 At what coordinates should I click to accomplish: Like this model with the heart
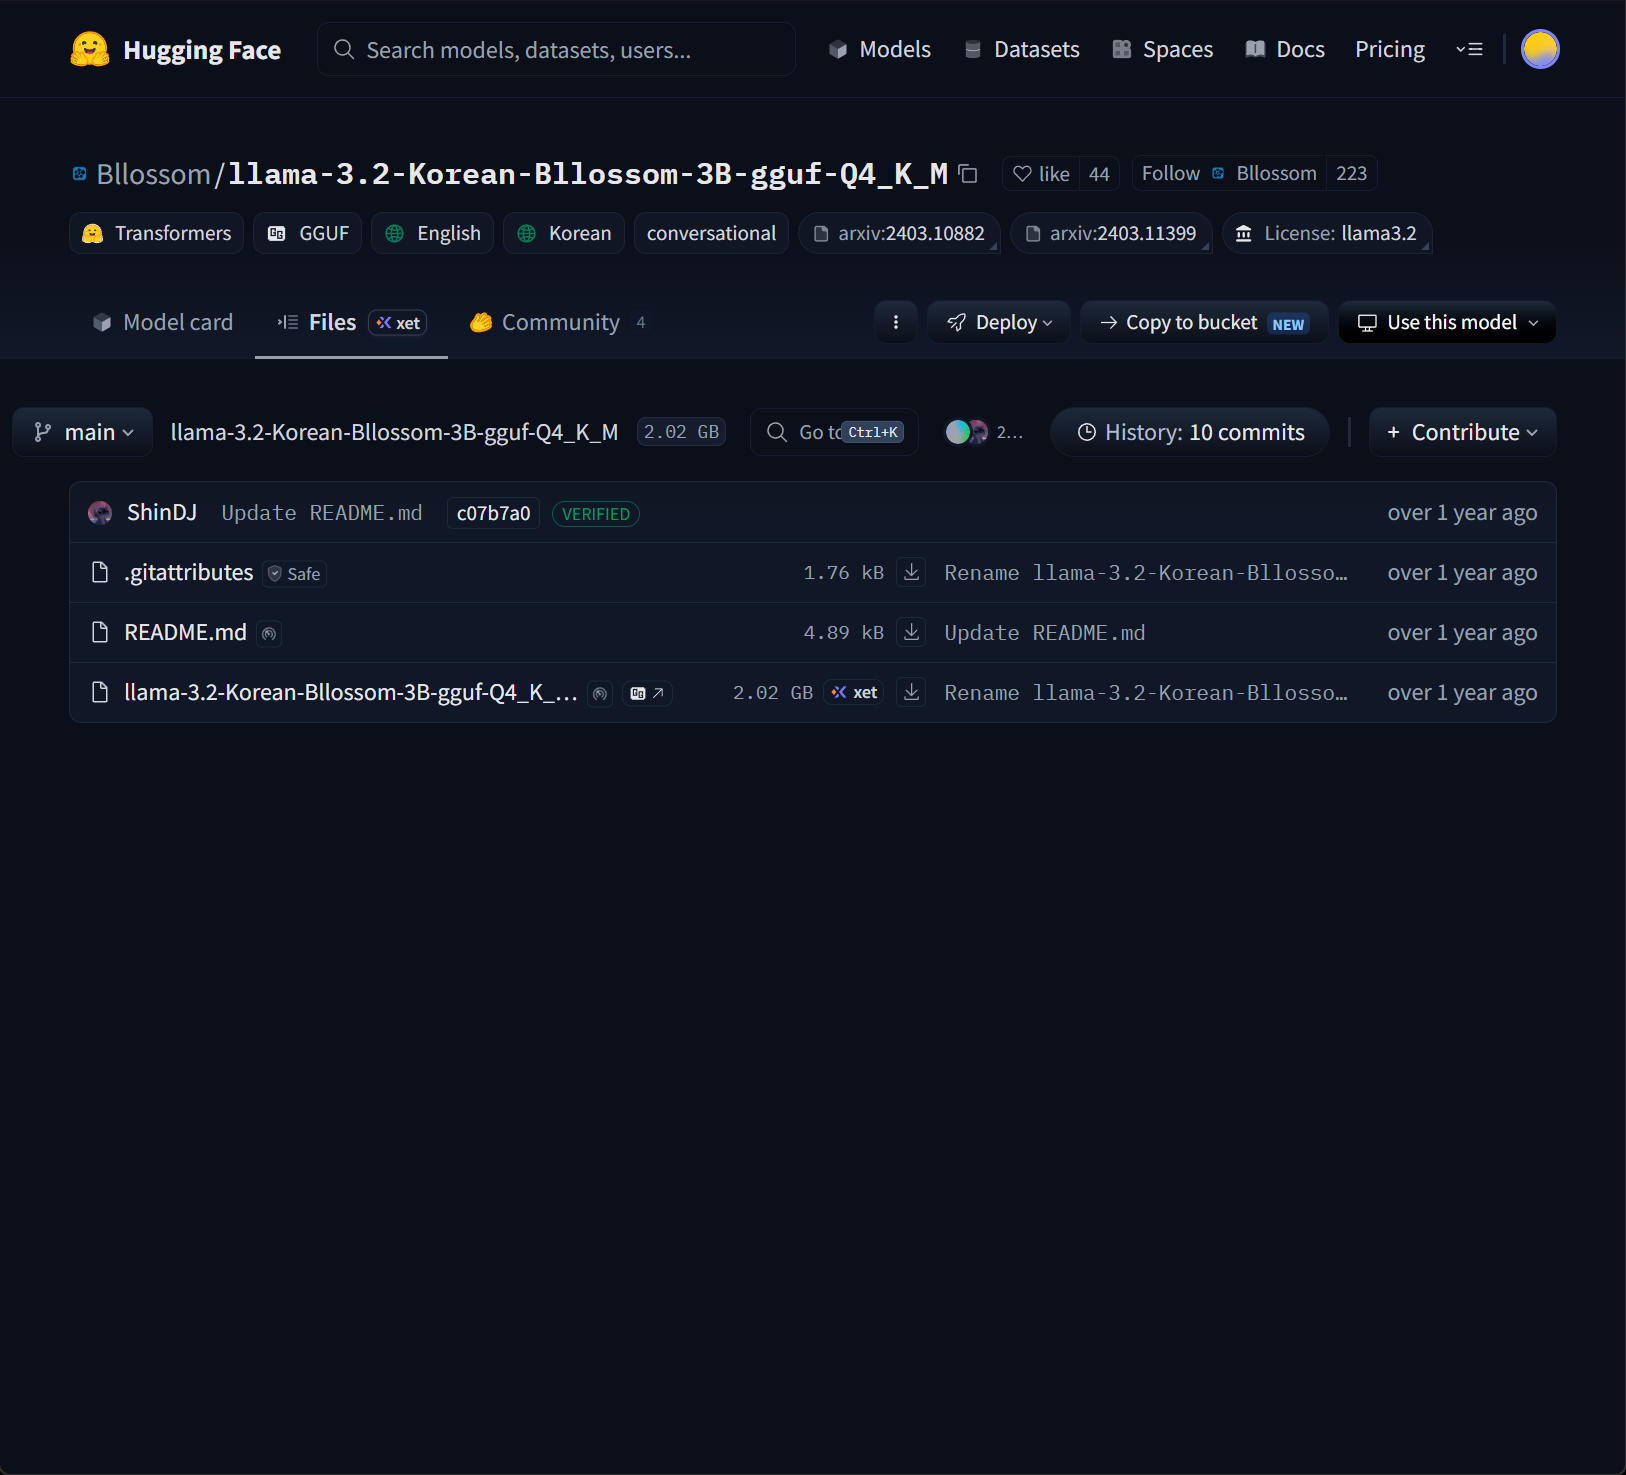tap(1041, 174)
